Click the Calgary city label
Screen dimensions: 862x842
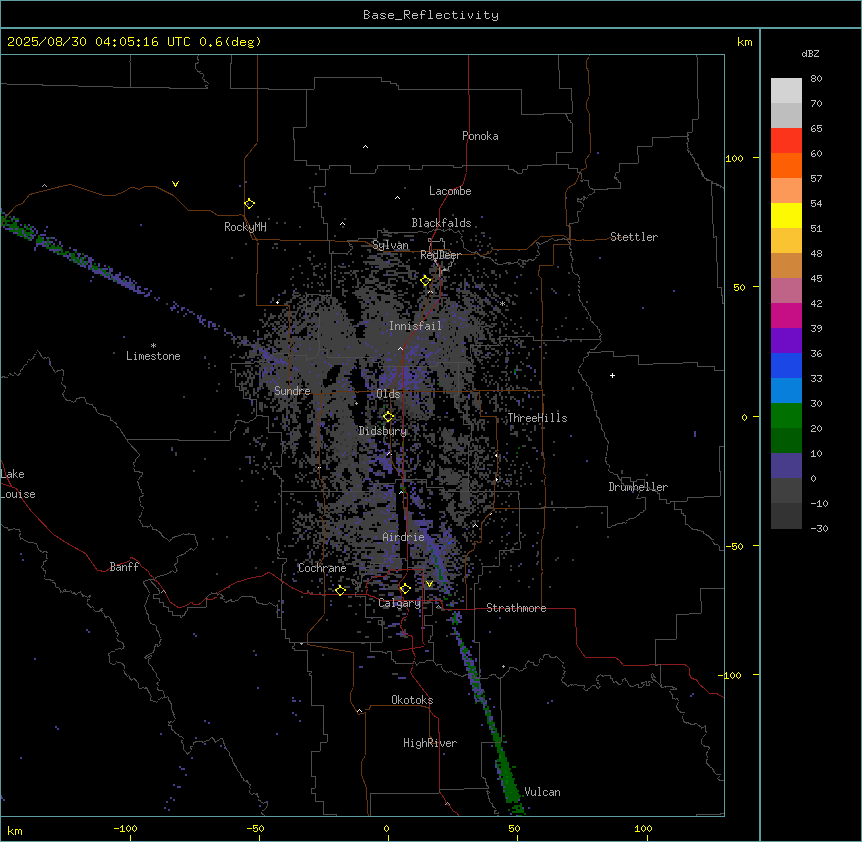click(x=399, y=603)
